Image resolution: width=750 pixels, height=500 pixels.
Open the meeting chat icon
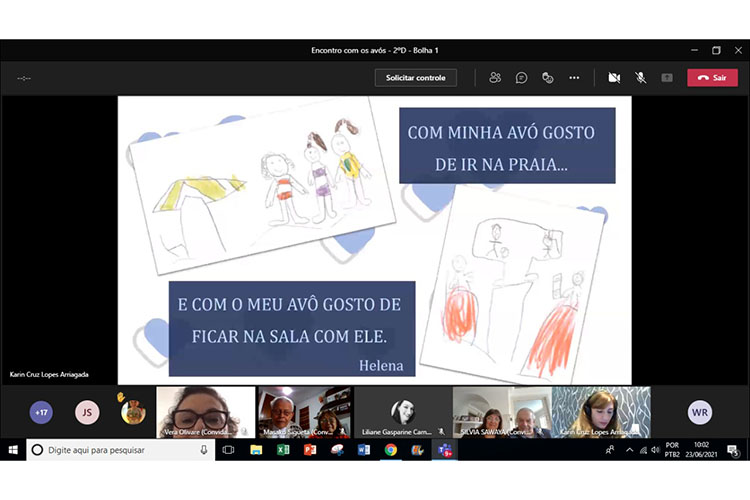521,78
